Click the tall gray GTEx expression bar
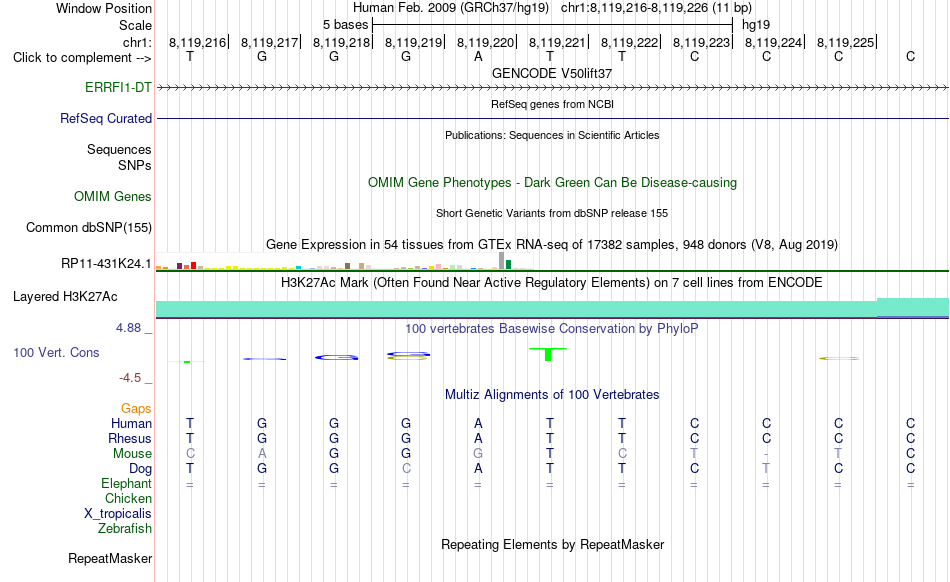The image size is (950, 582). tap(501, 260)
